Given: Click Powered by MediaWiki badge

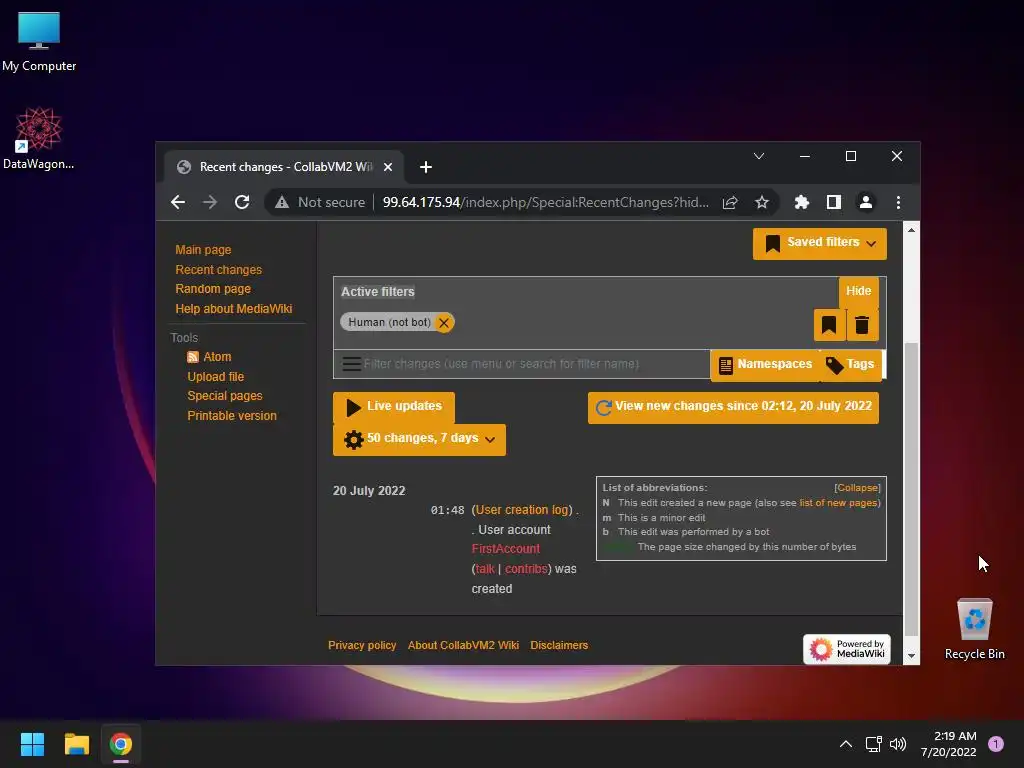Looking at the screenshot, I should point(847,649).
